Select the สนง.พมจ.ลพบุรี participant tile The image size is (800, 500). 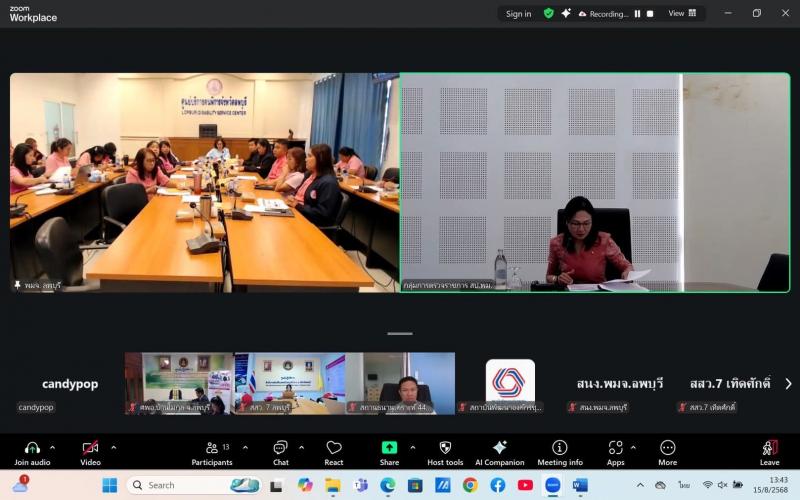620,384
